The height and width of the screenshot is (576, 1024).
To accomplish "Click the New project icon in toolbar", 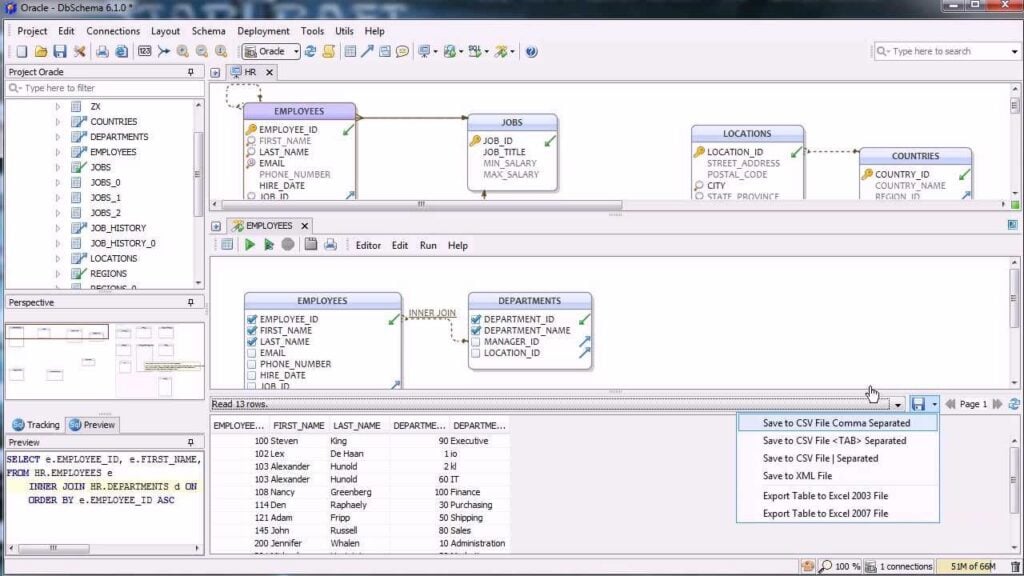I will 22,52.
